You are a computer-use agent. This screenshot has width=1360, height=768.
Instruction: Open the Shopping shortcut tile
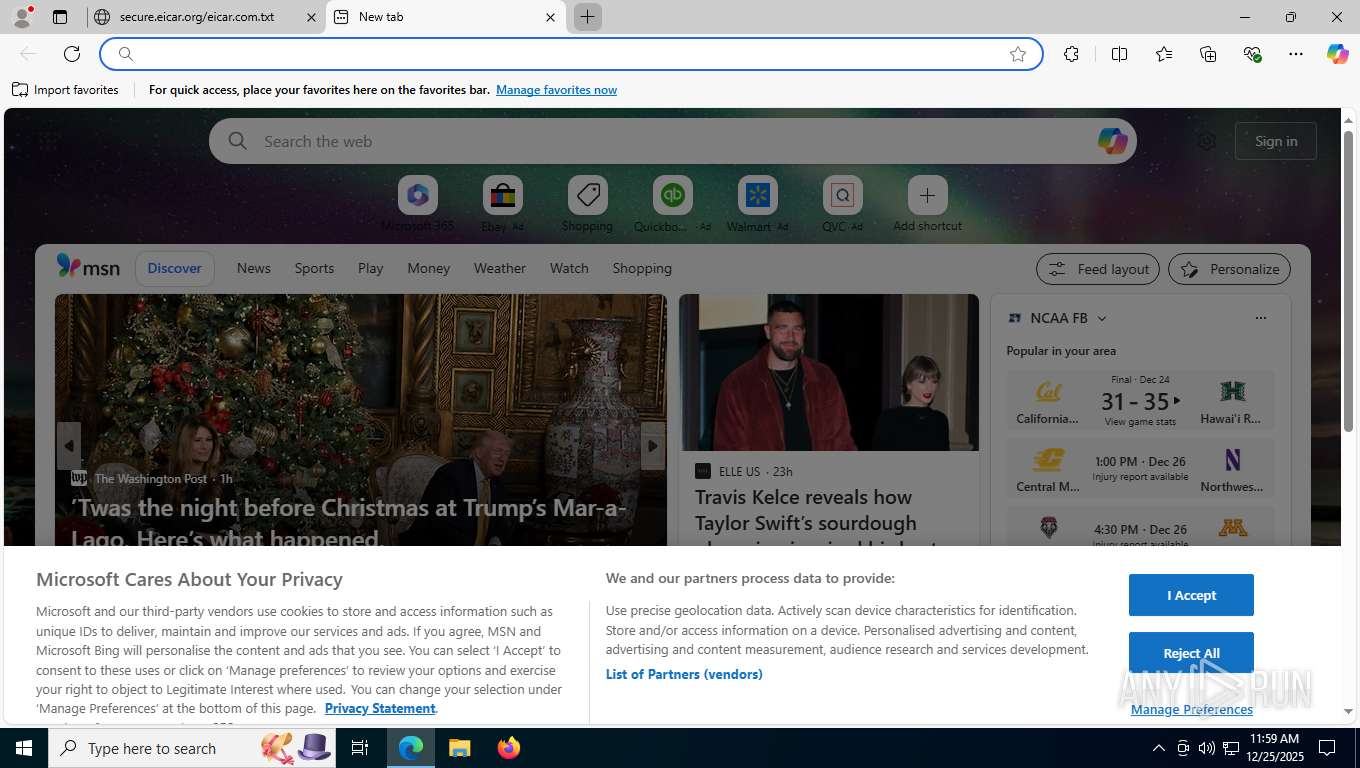click(587, 204)
